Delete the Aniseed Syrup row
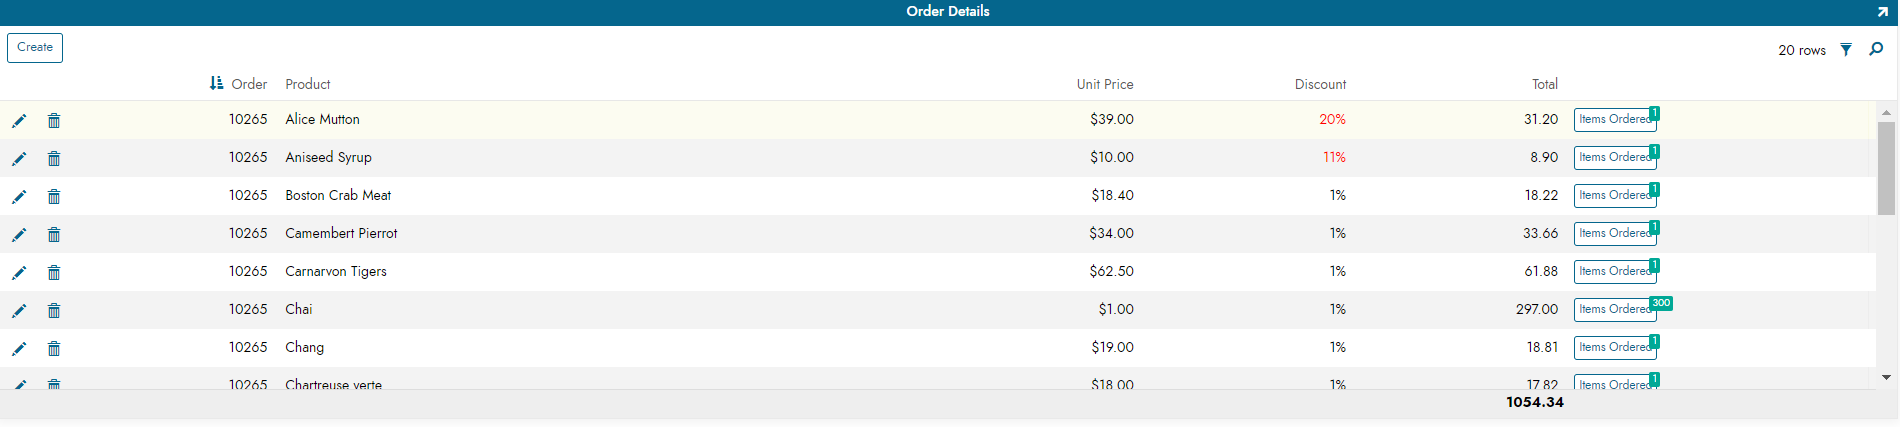1900x427 pixels. pos(54,159)
